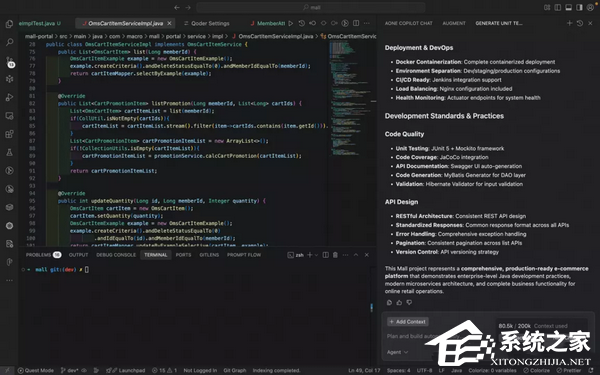Start new chat with plus icon
The image size is (600, 375).
pyautogui.click(x=569, y=23)
